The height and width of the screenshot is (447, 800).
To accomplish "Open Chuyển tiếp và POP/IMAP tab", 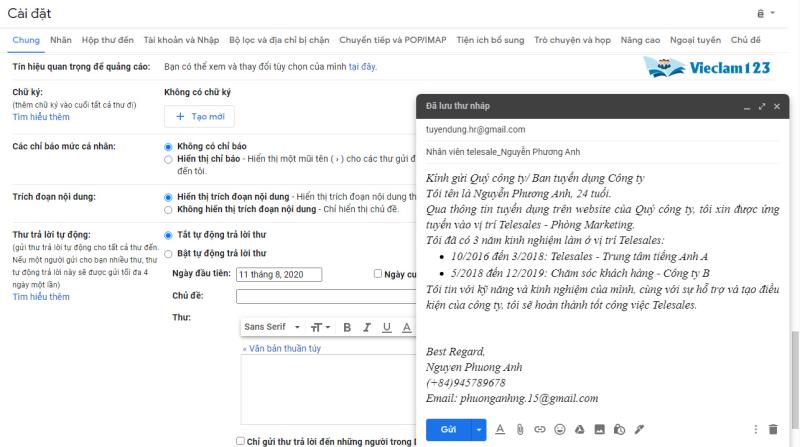I will pos(393,40).
